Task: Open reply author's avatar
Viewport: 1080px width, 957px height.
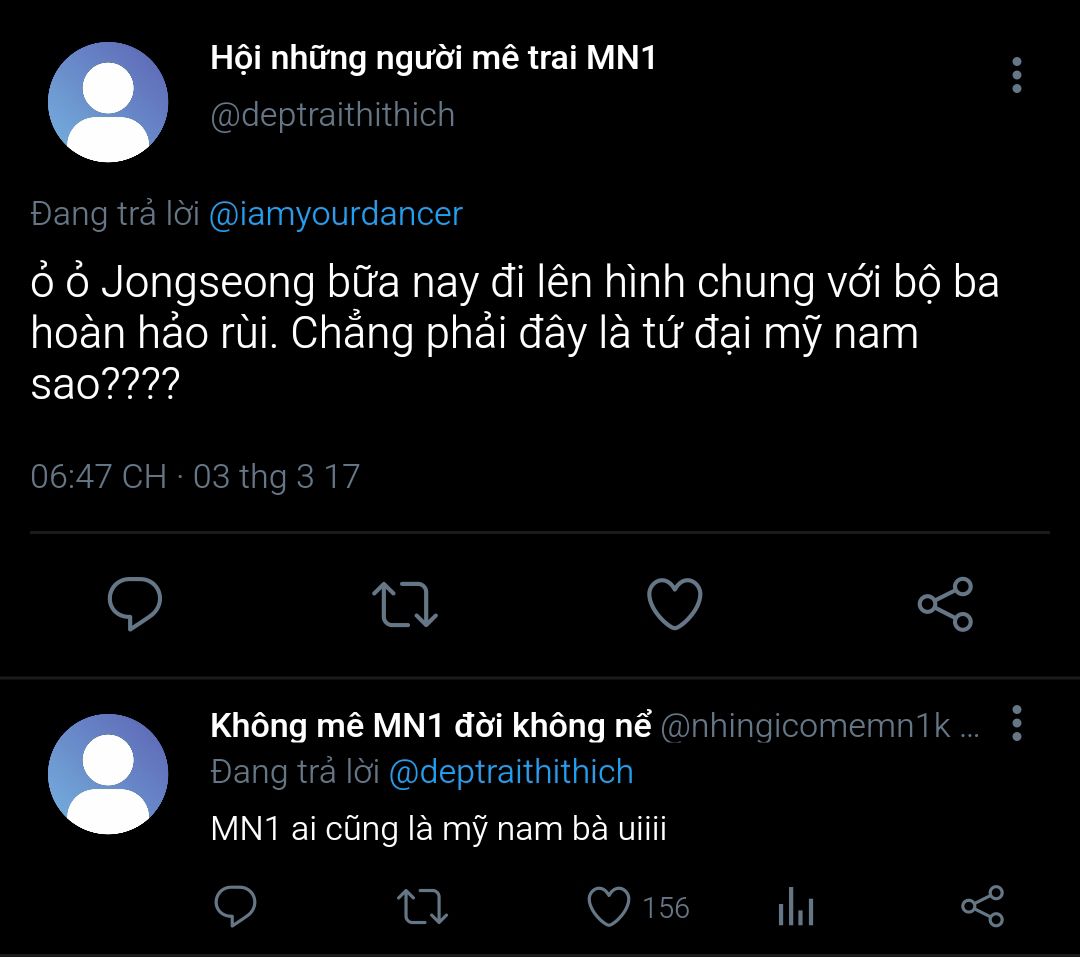Action: point(108,774)
